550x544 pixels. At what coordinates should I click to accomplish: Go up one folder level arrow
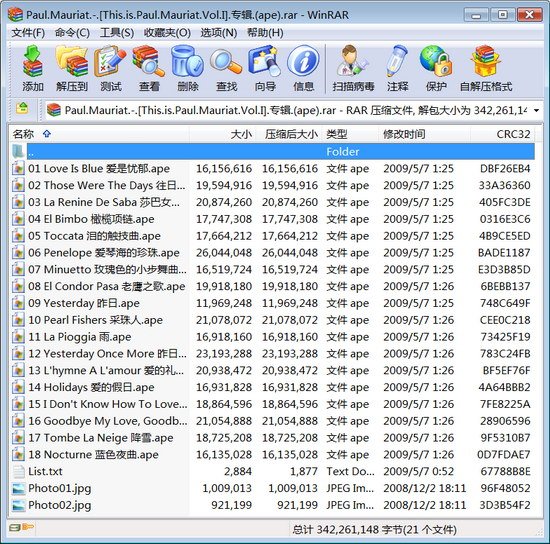(x=22, y=108)
